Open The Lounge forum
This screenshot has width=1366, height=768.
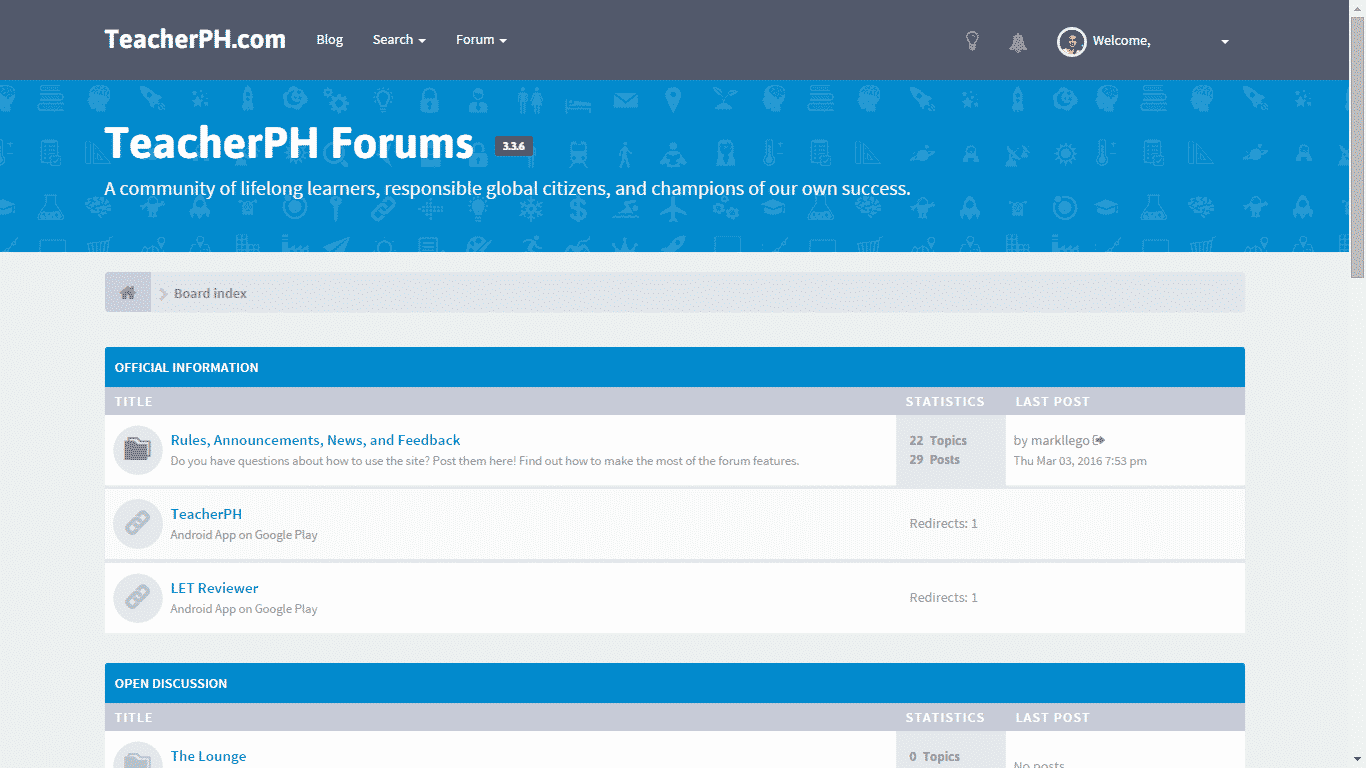point(208,756)
